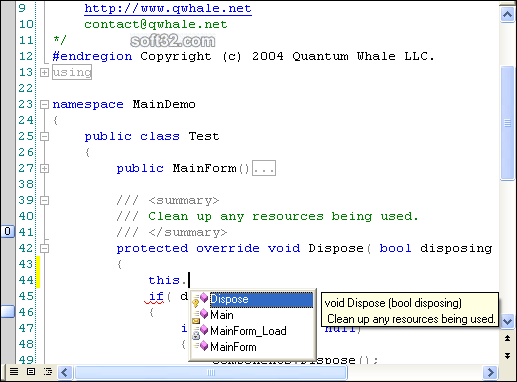
Task: Click the class name 'Test'
Action: (x=204, y=136)
